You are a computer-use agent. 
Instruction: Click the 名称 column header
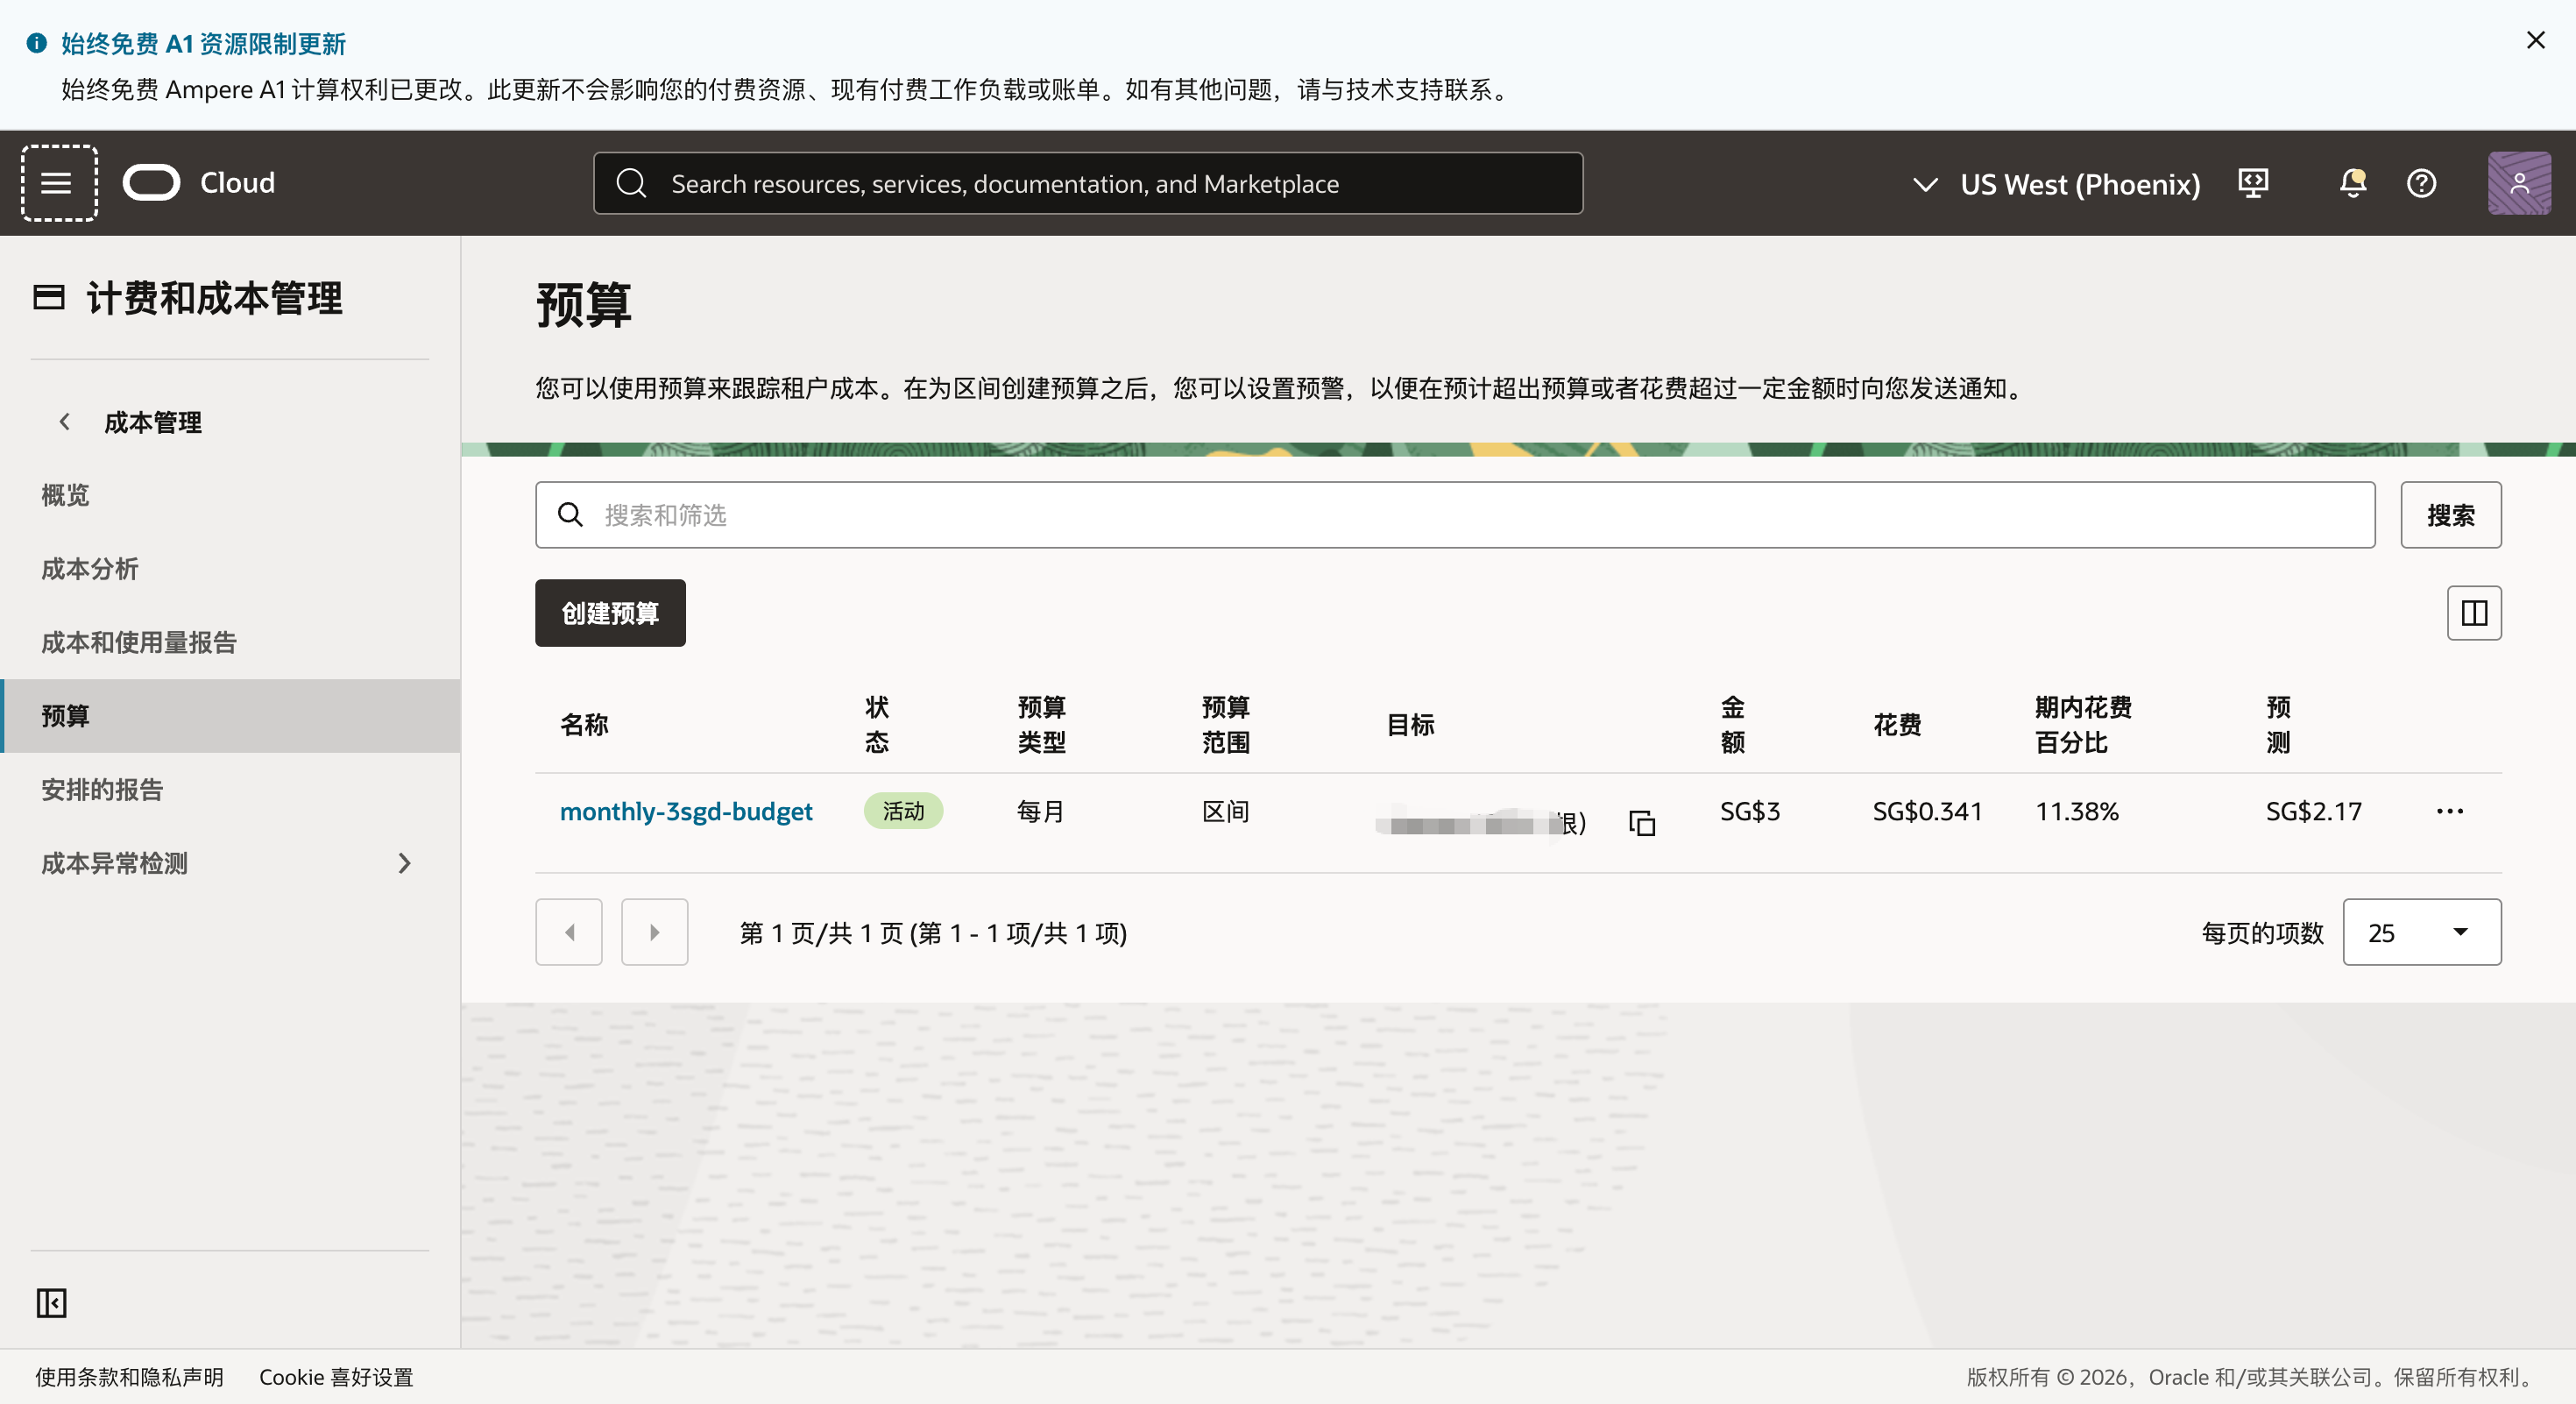584,725
